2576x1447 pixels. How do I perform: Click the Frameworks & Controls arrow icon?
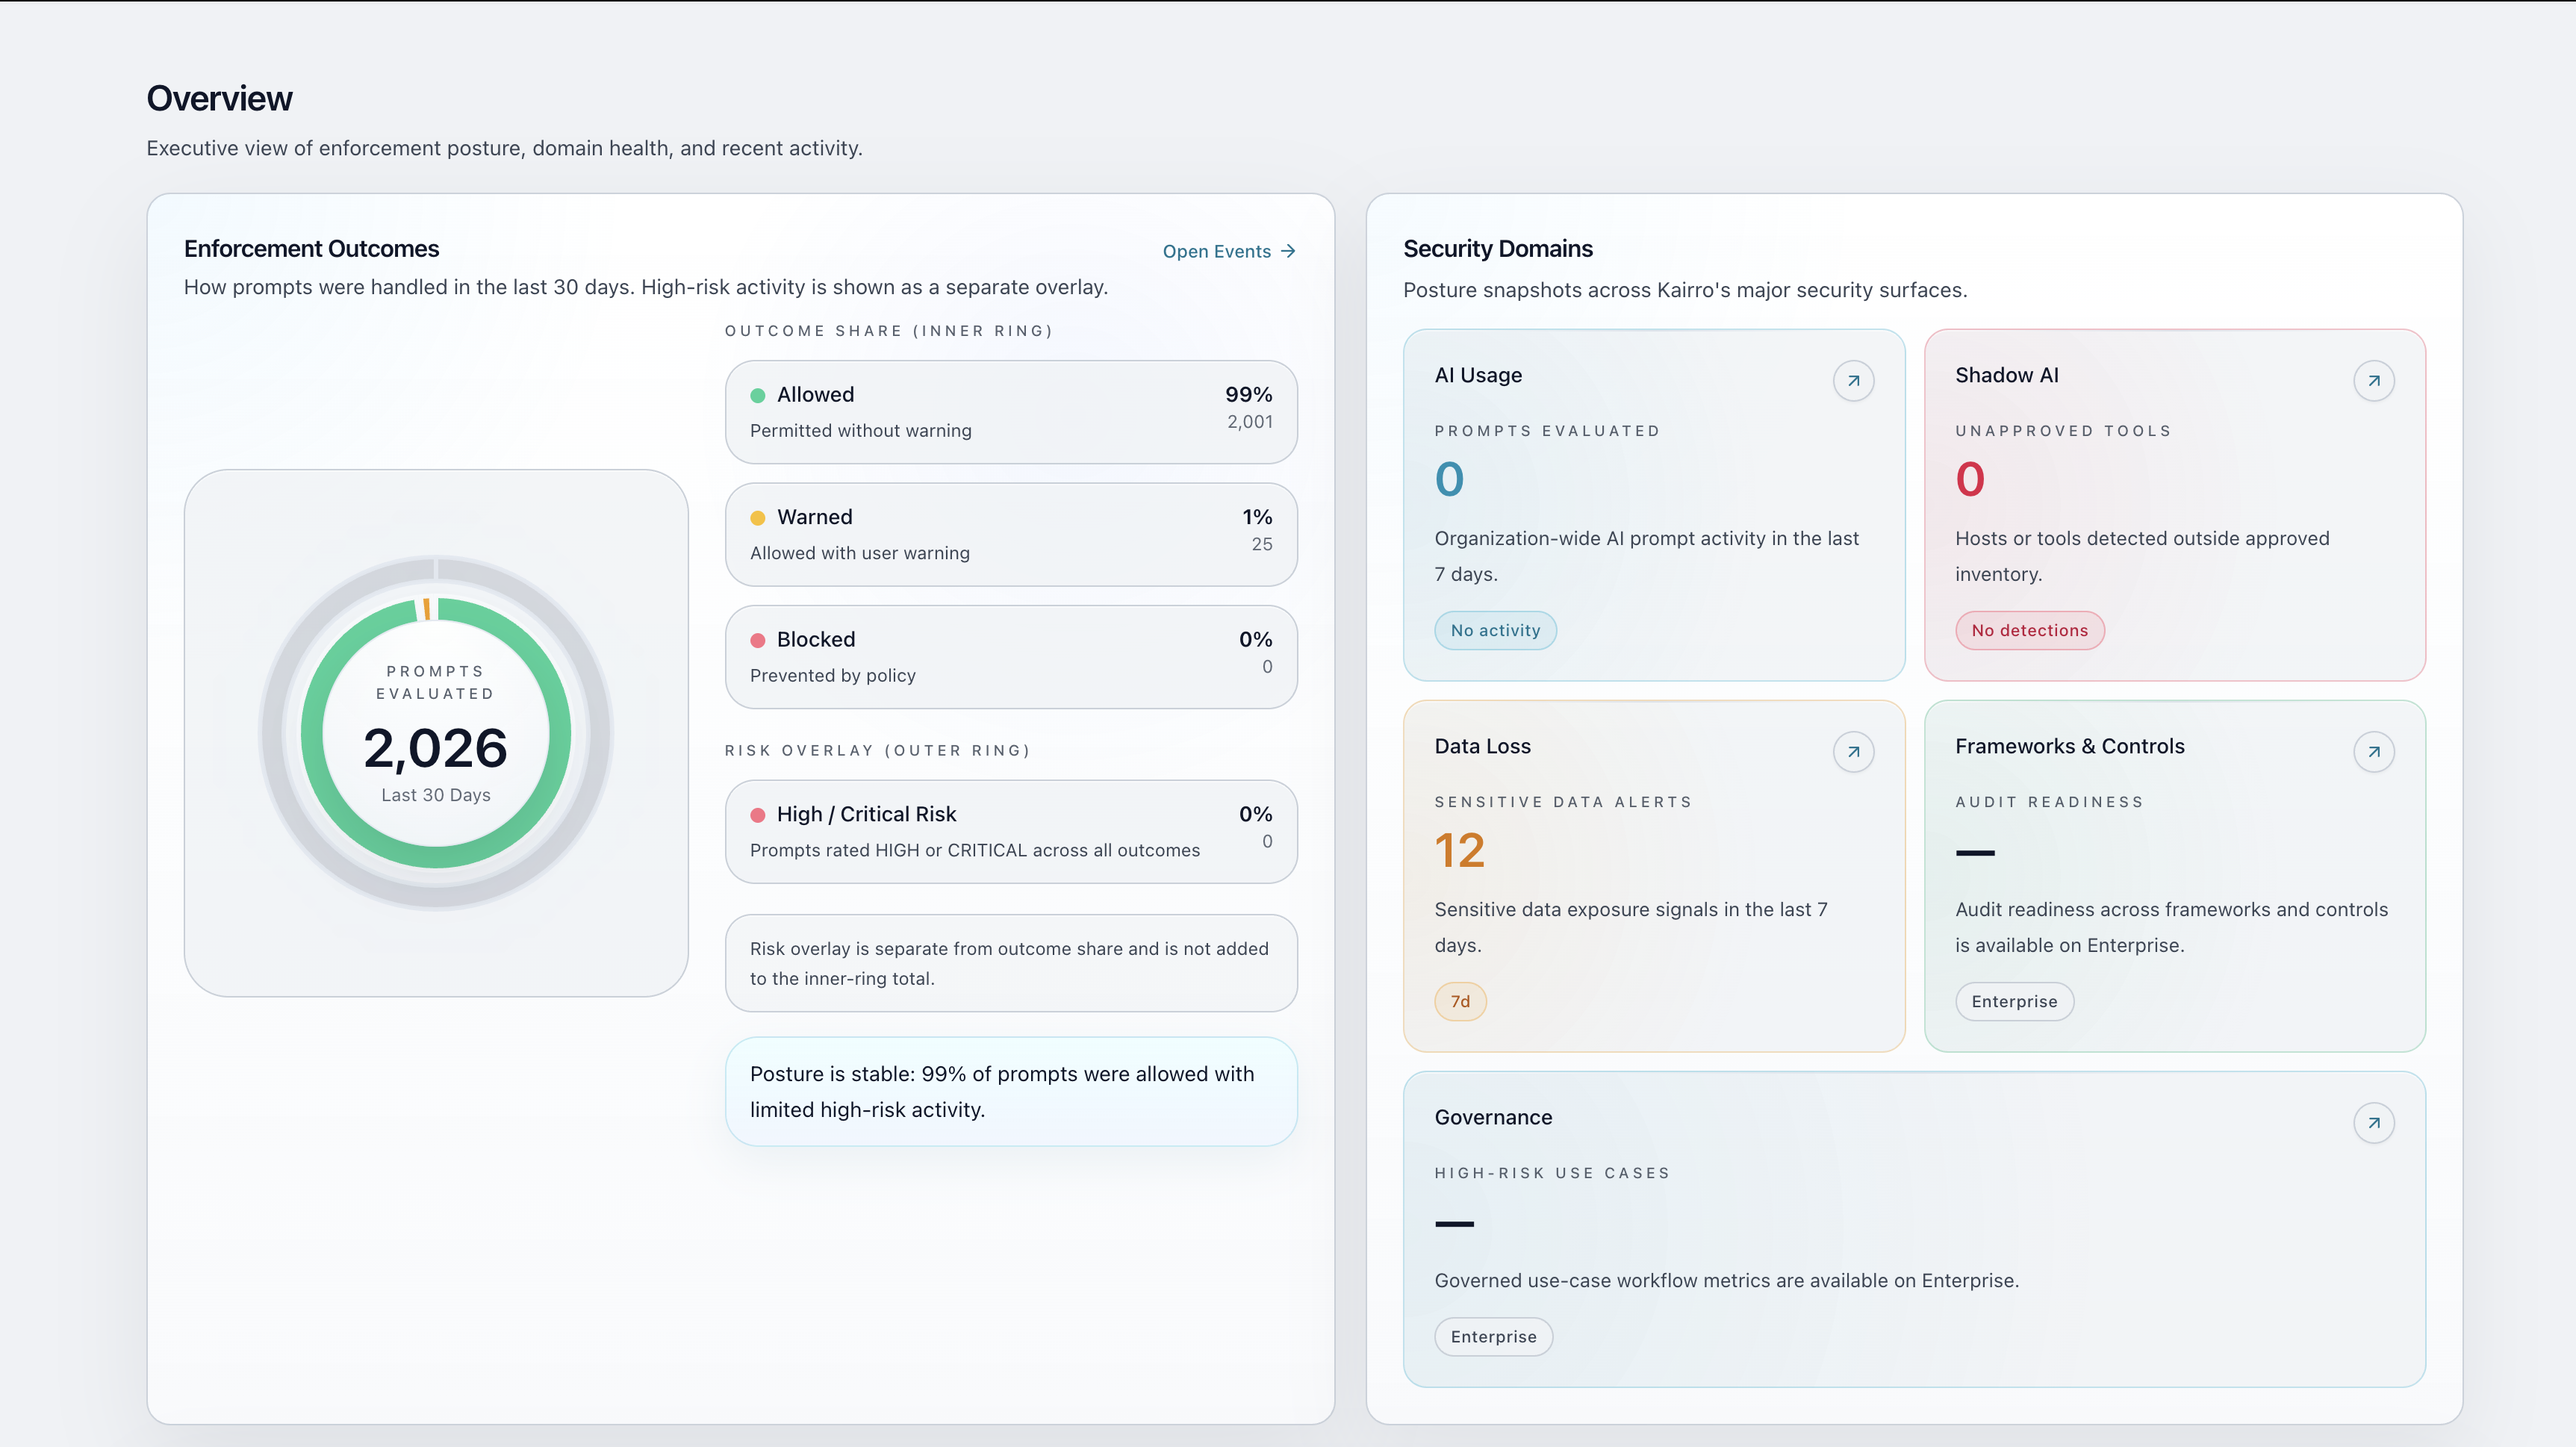pyautogui.click(x=2375, y=752)
